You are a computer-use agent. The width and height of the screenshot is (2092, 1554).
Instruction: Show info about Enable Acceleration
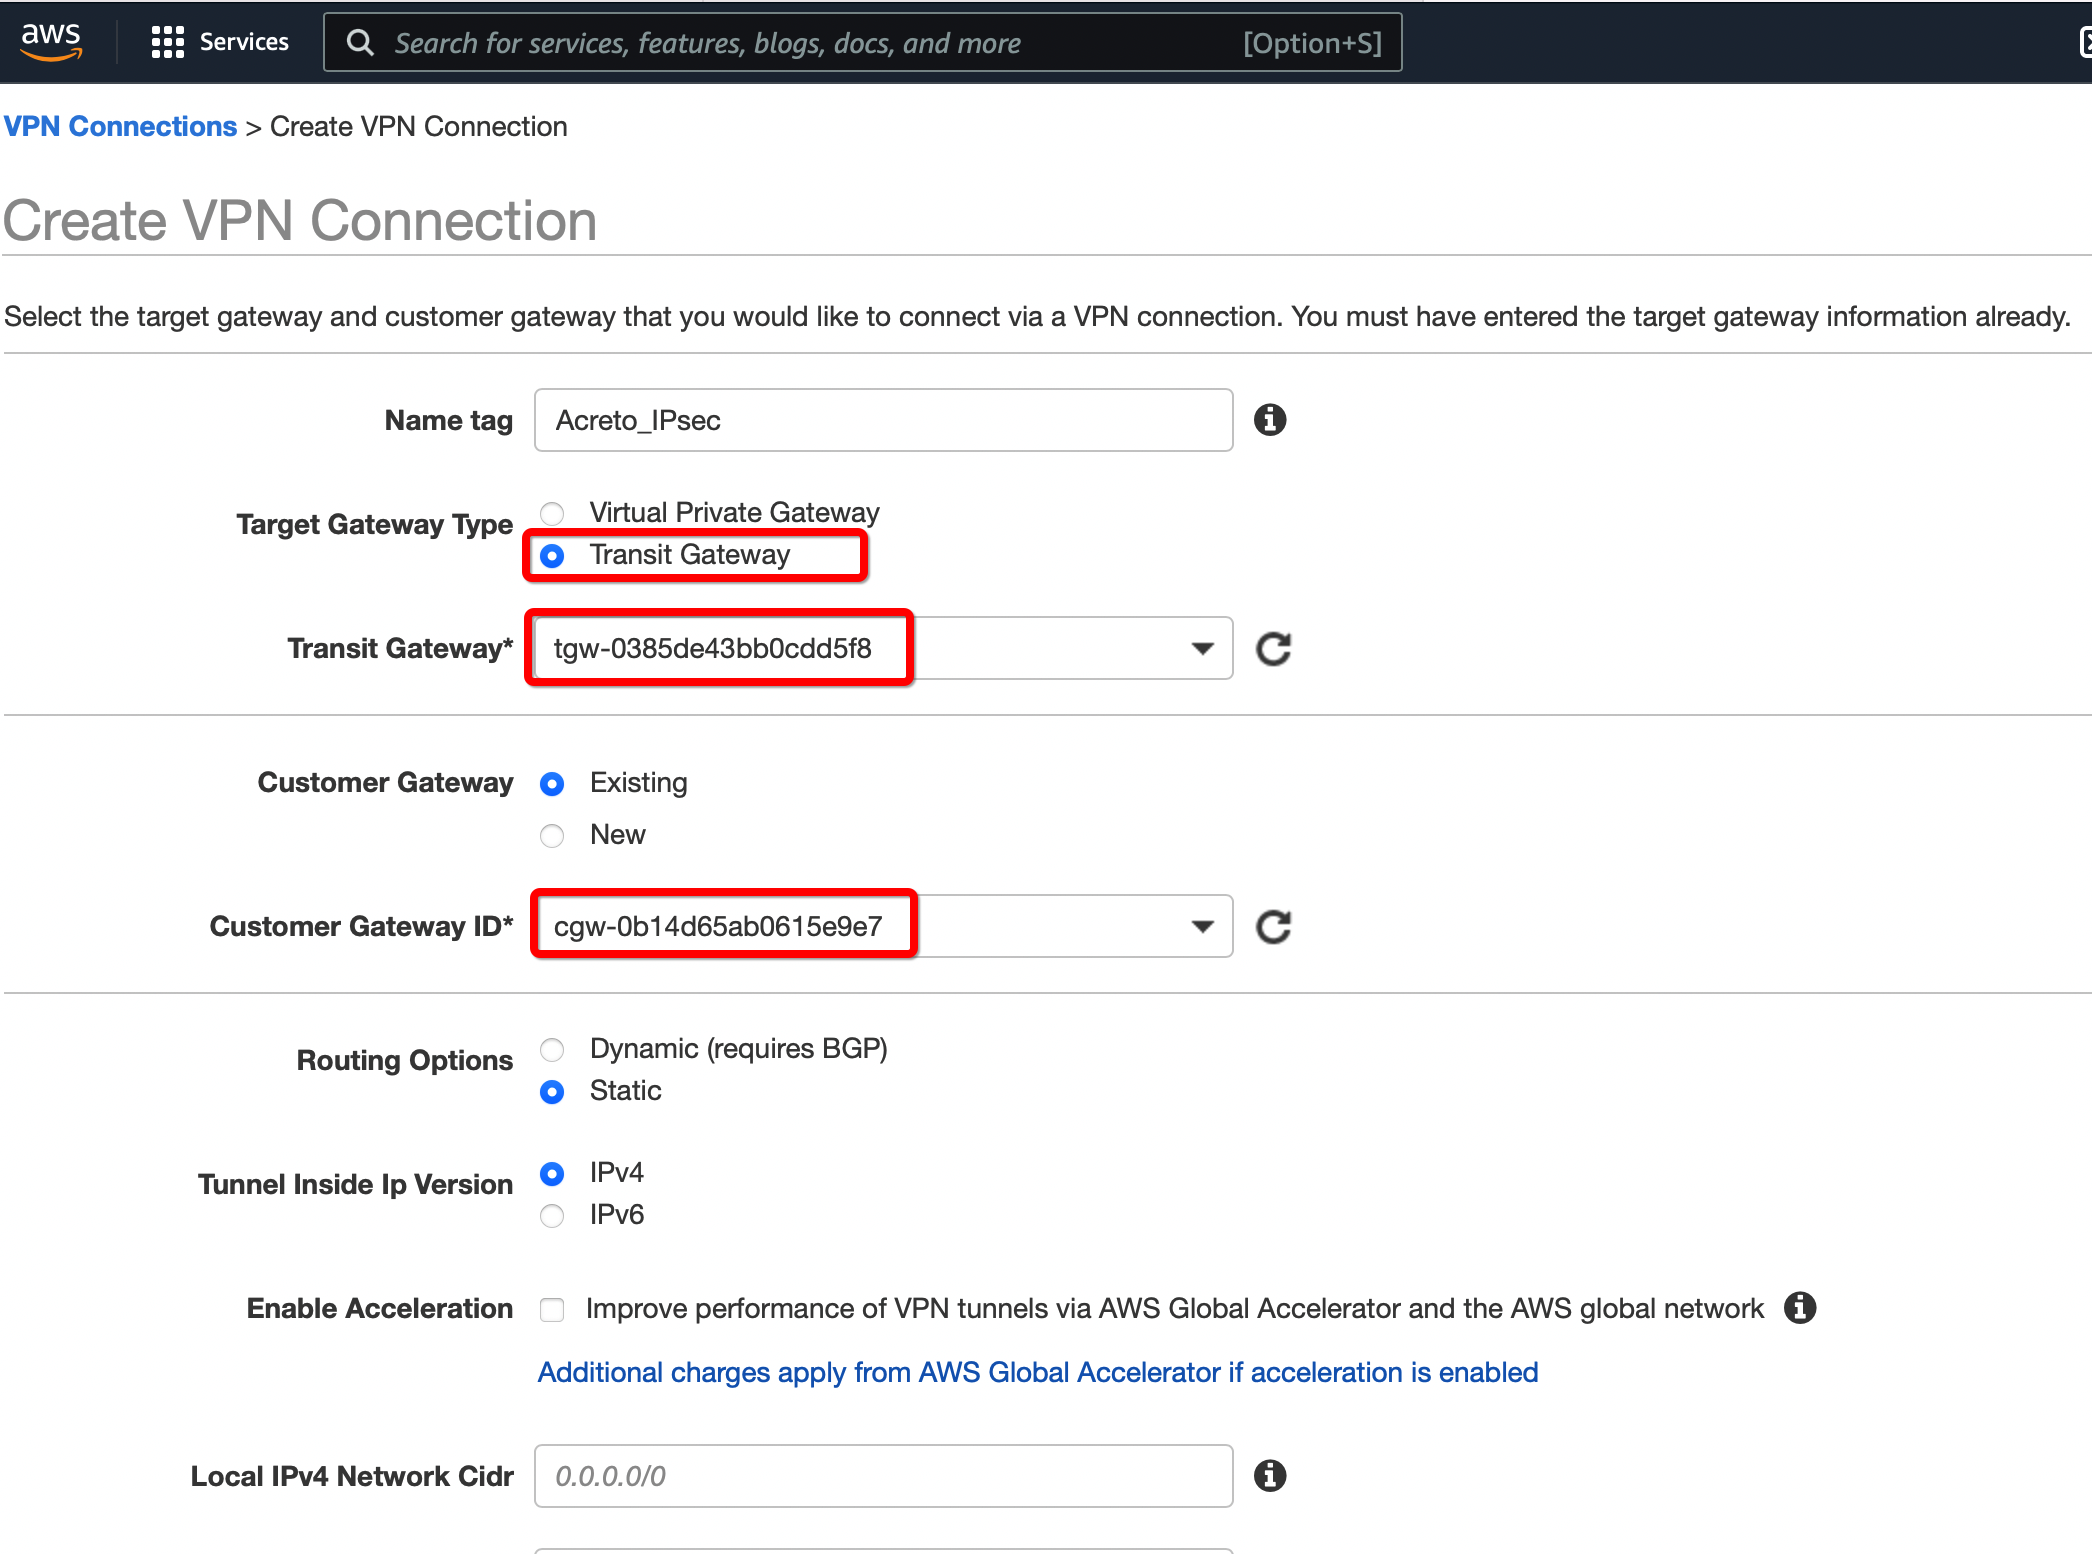[x=1800, y=1308]
